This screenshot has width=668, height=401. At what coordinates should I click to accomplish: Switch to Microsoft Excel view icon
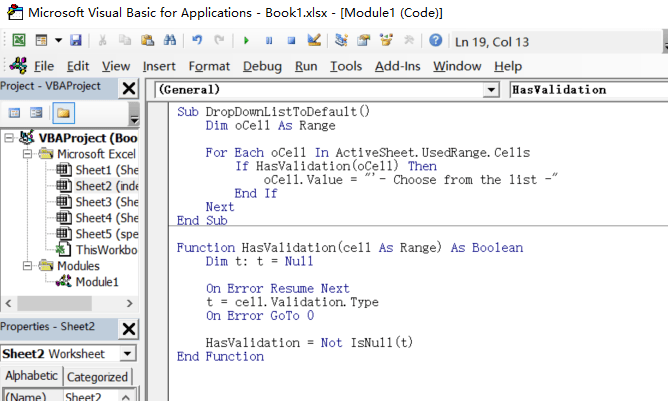coord(19,40)
